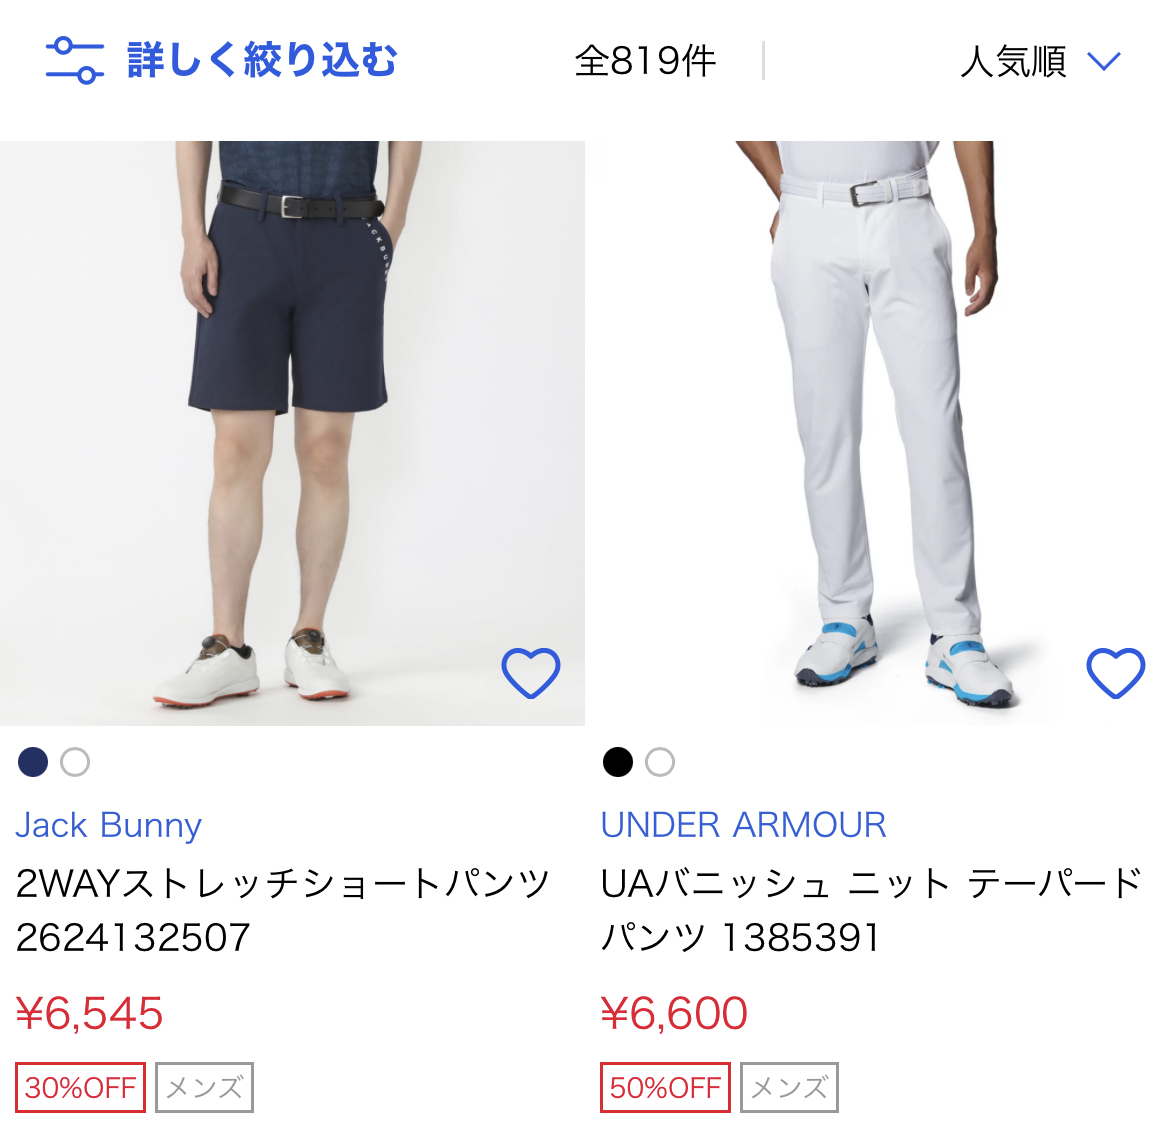This screenshot has width=1170, height=1131.
Task: View the white tapered pants product image
Action: (878, 433)
